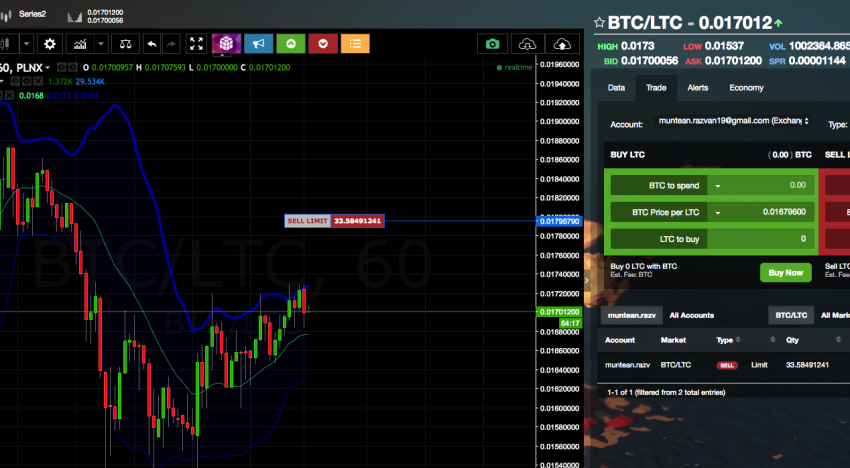The width and height of the screenshot is (850, 468).
Task: Switch to the Alerts tab
Action: (x=698, y=88)
